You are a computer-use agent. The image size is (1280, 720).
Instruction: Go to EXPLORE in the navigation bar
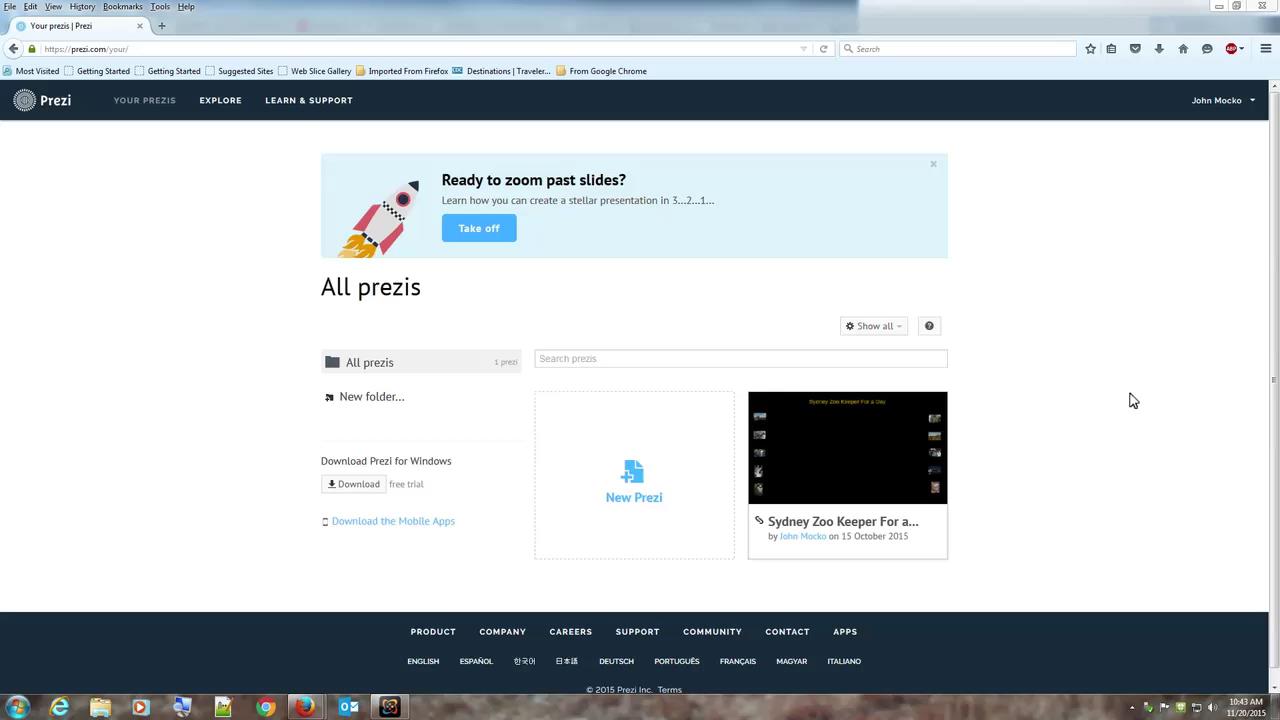(x=220, y=100)
